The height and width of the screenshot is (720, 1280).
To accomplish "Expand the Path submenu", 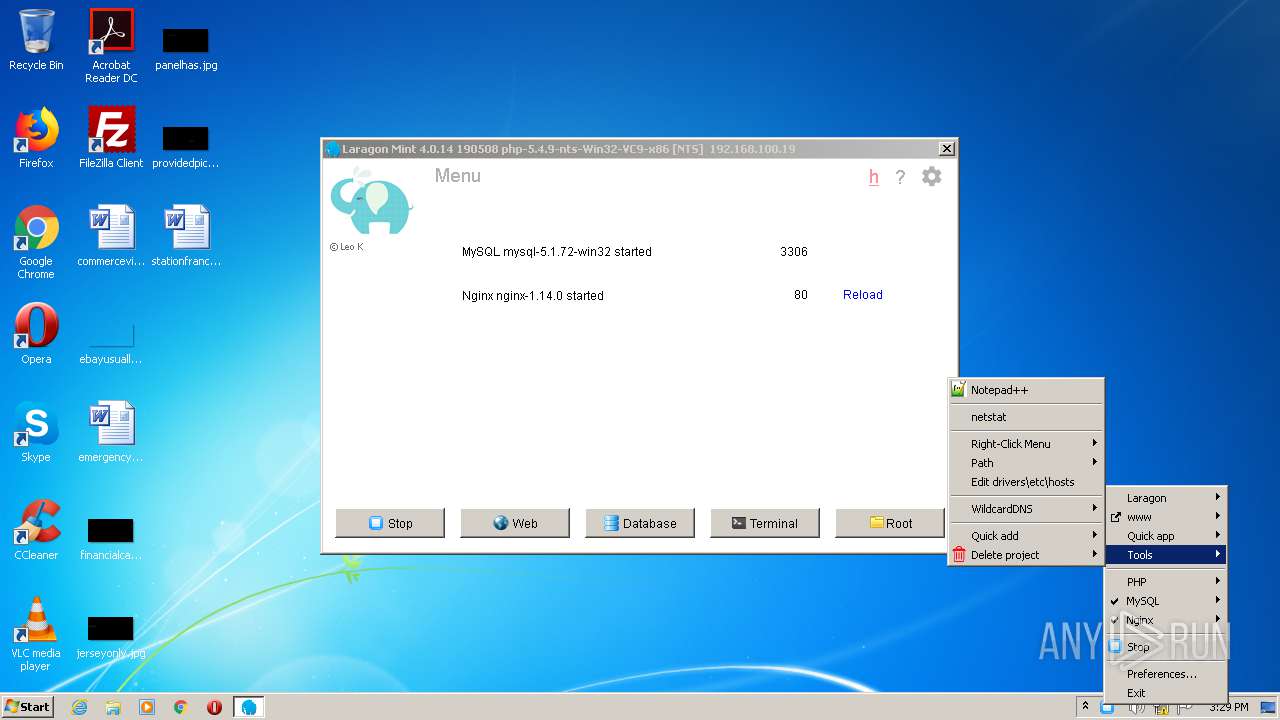I will [1026, 463].
